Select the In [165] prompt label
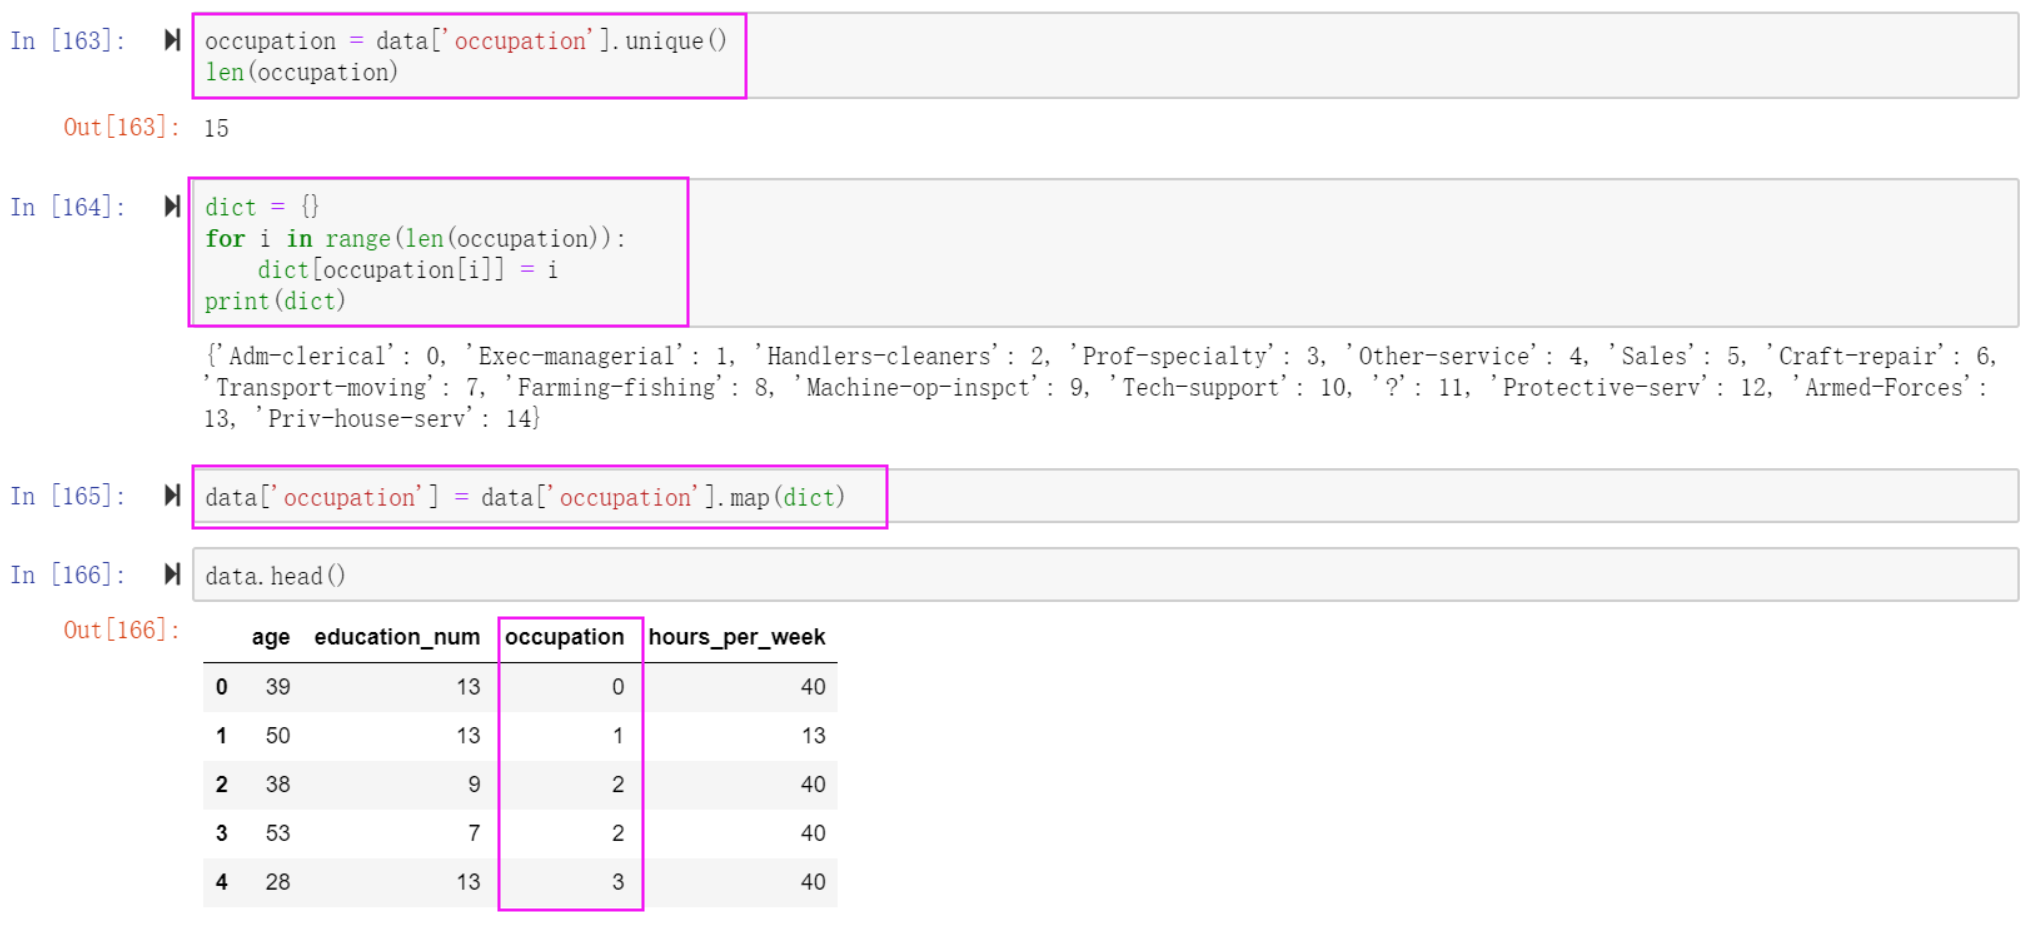 [x=68, y=496]
